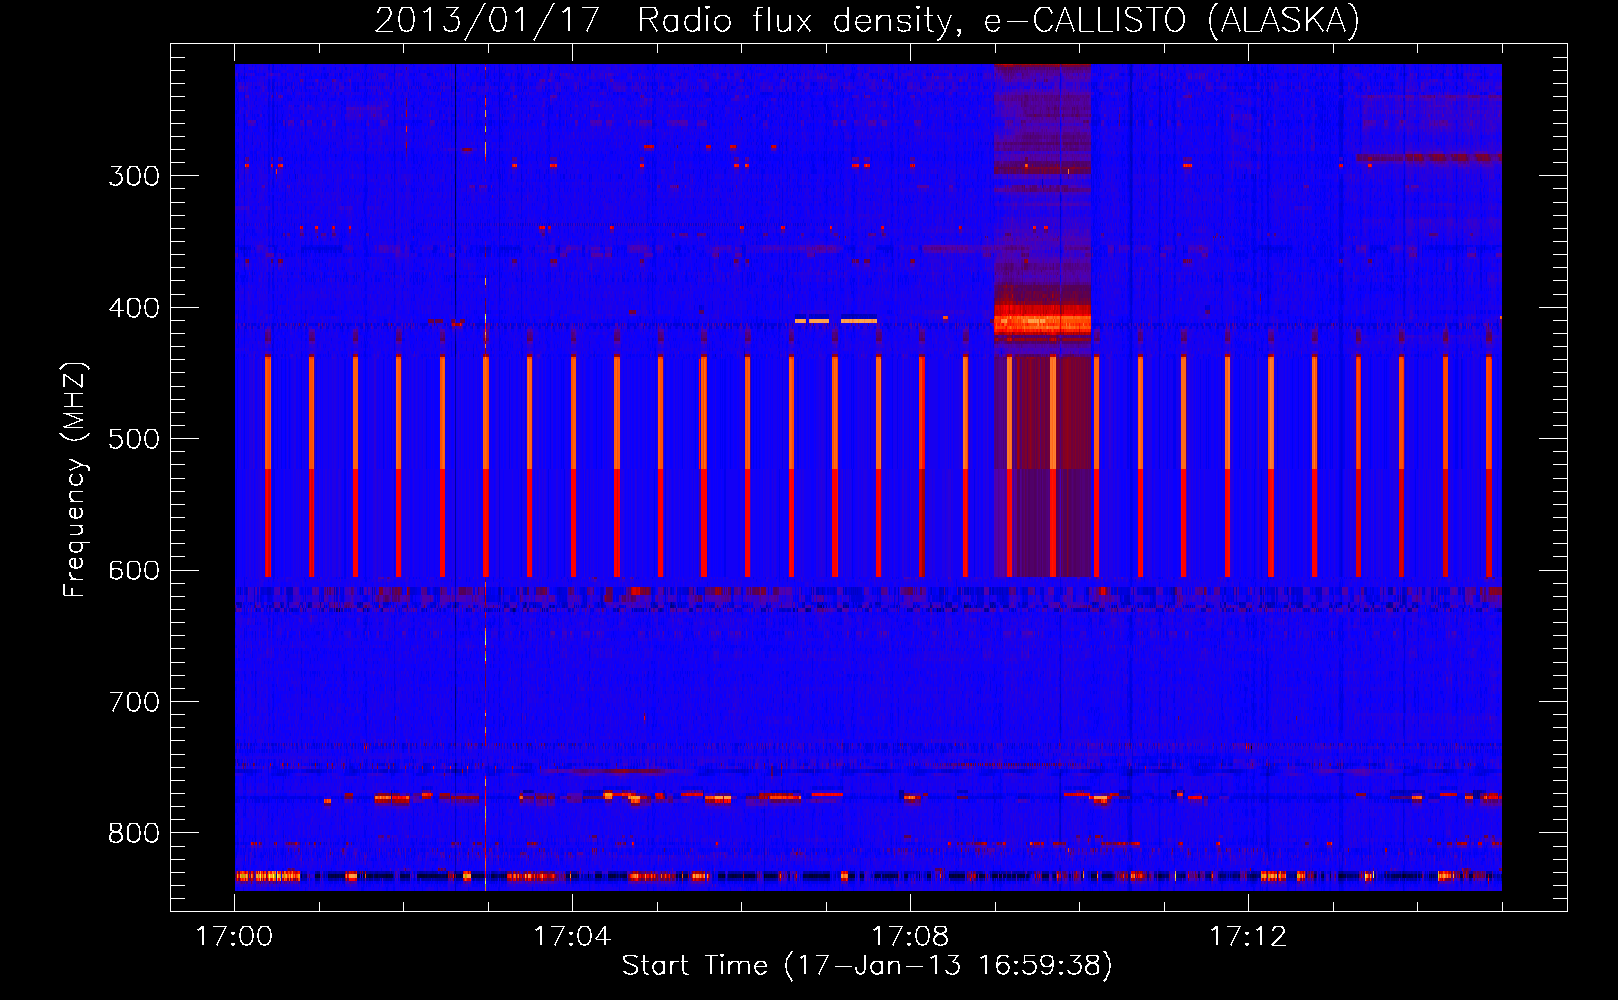
Task: Click the 17:08 time tick label
Action: tap(910, 937)
